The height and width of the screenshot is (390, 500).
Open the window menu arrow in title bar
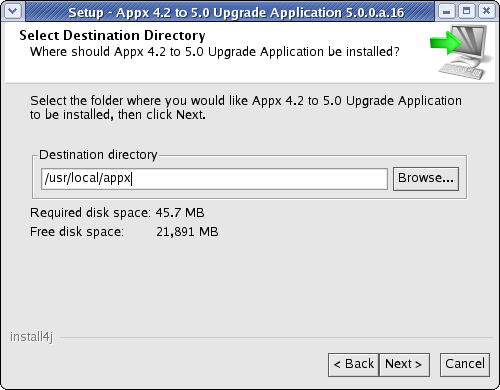tap(13, 11)
